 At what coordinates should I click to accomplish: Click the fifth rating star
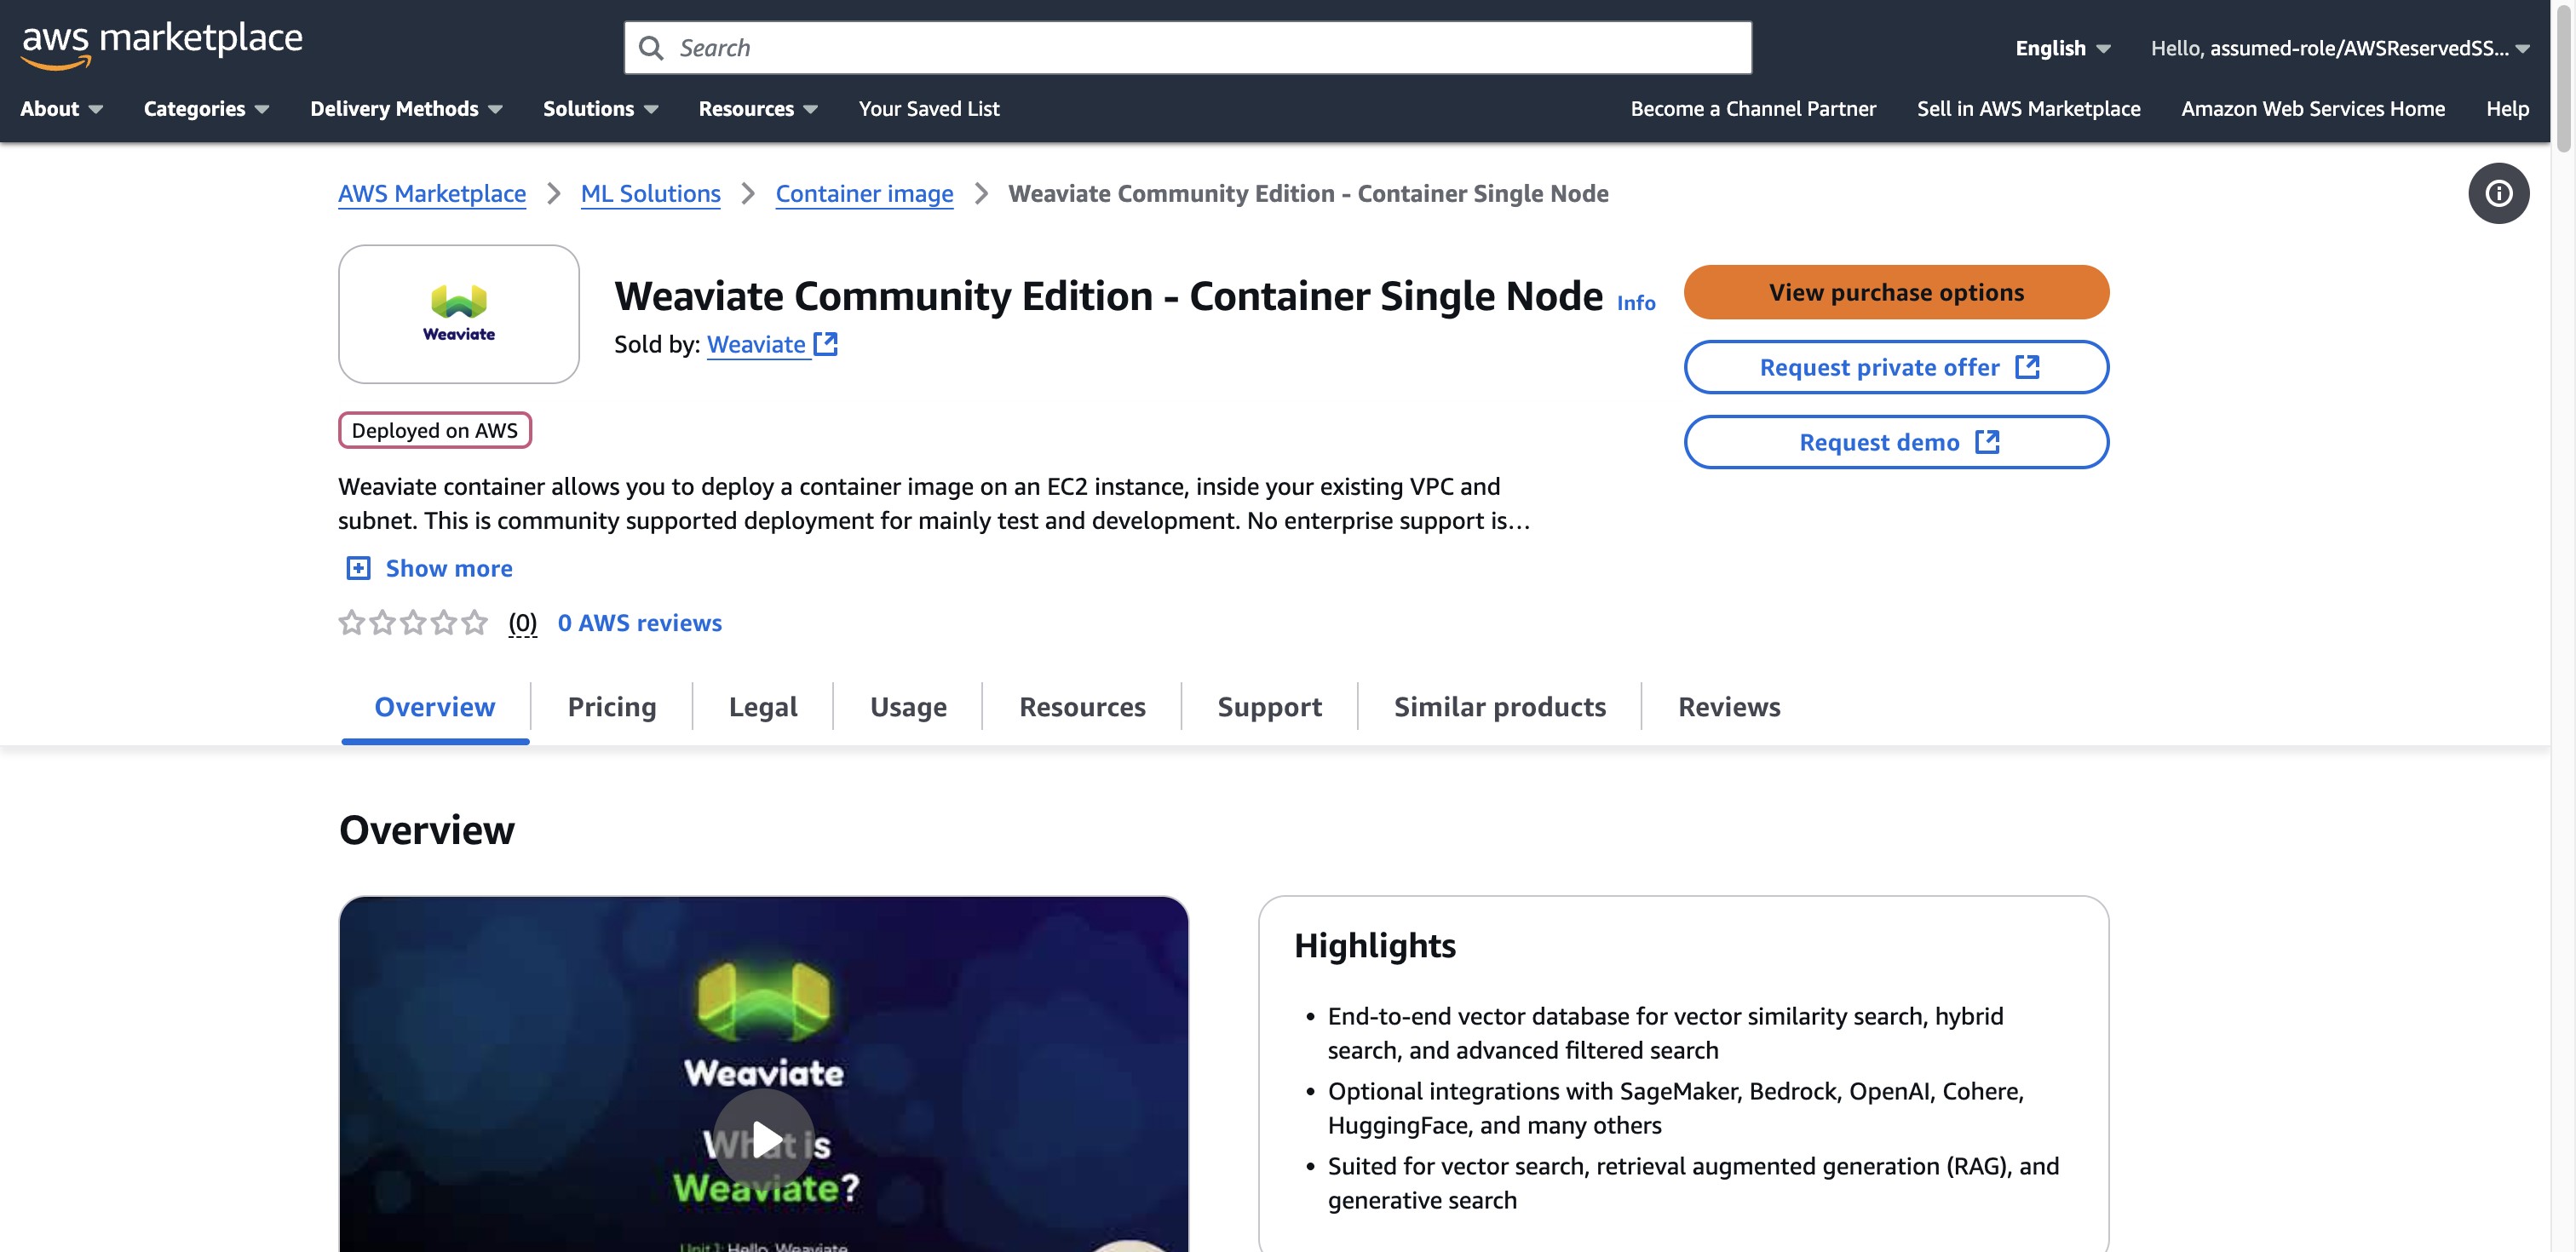[474, 623]
